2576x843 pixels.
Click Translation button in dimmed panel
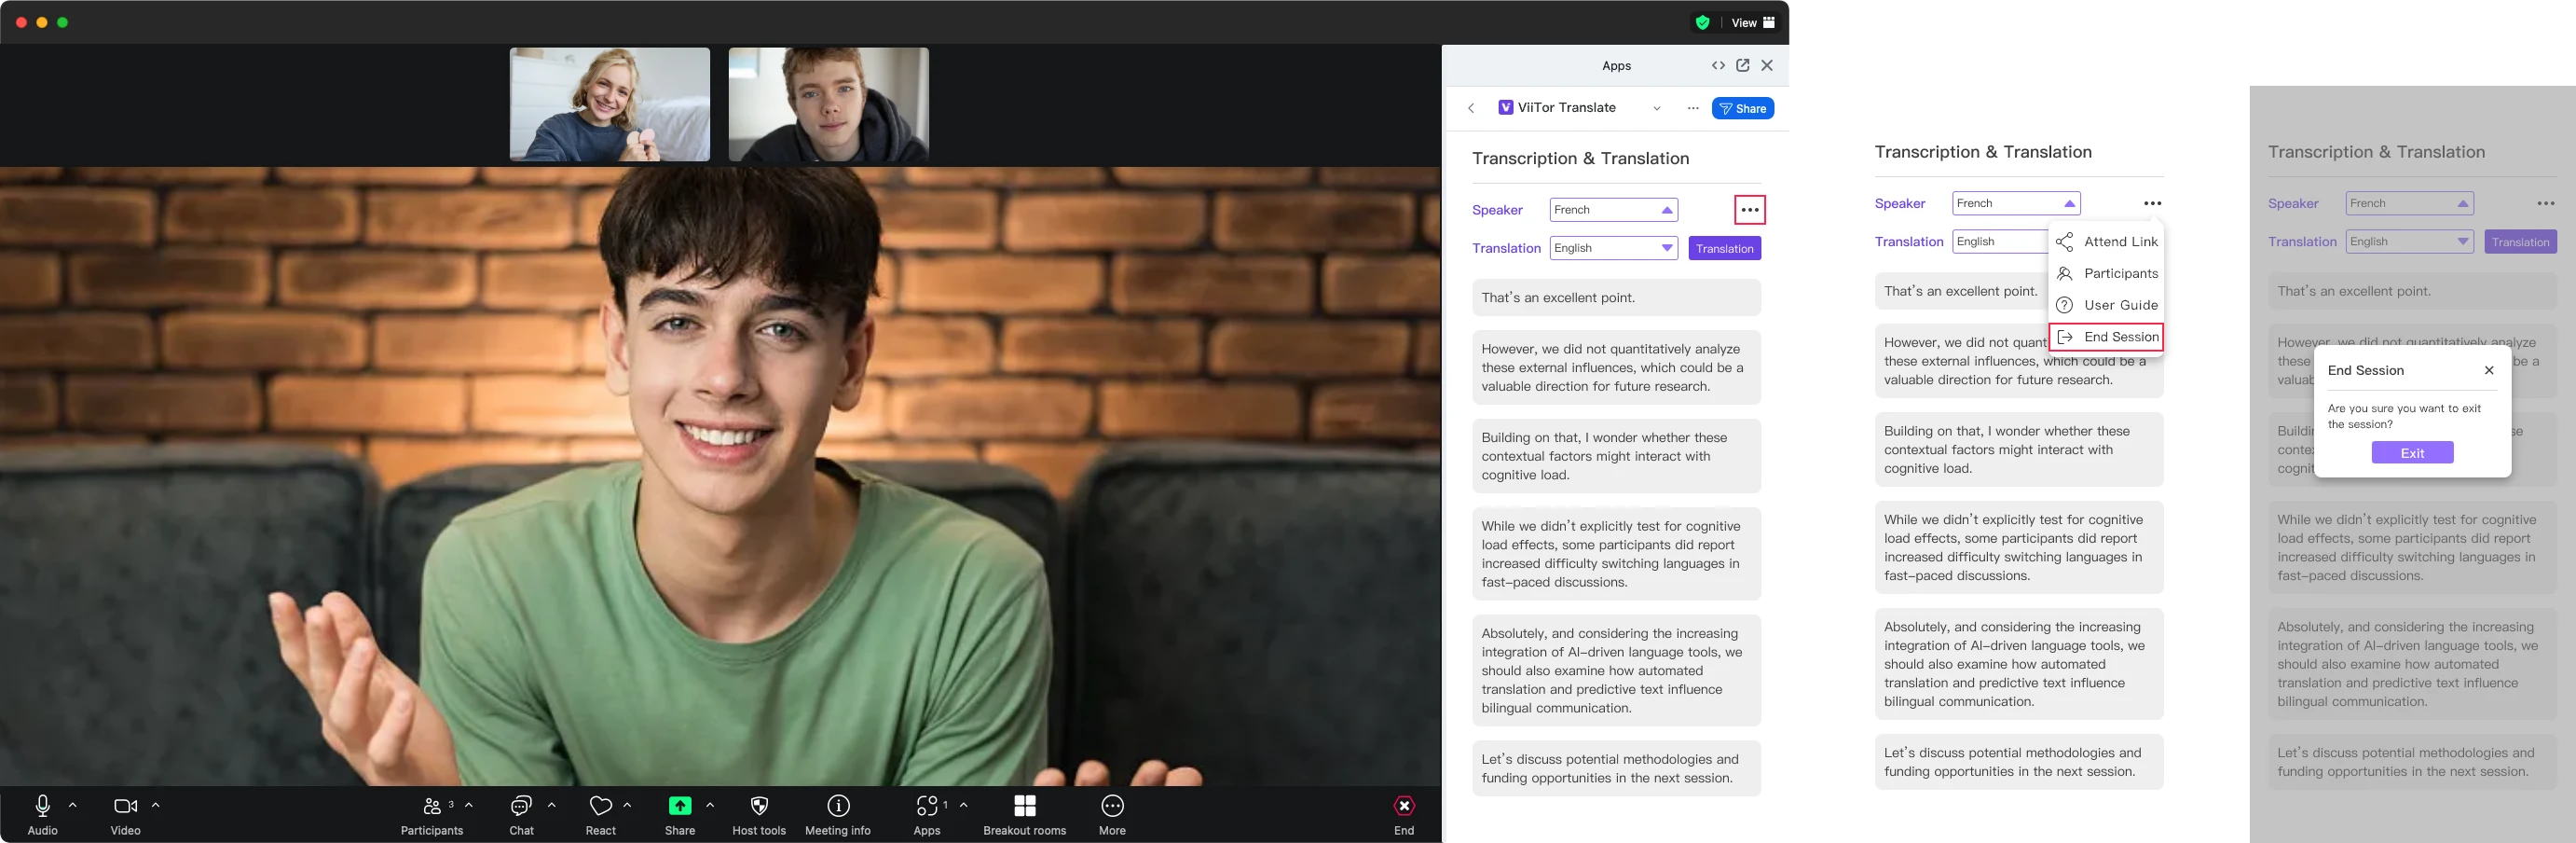coord(2520,242)
